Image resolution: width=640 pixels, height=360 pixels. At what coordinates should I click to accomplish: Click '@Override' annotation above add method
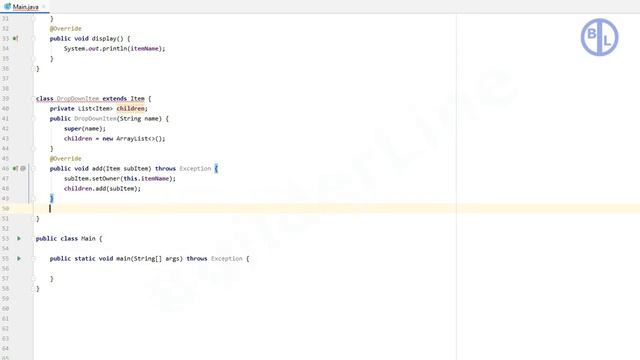pyautogui.click(x=65, y=158)
